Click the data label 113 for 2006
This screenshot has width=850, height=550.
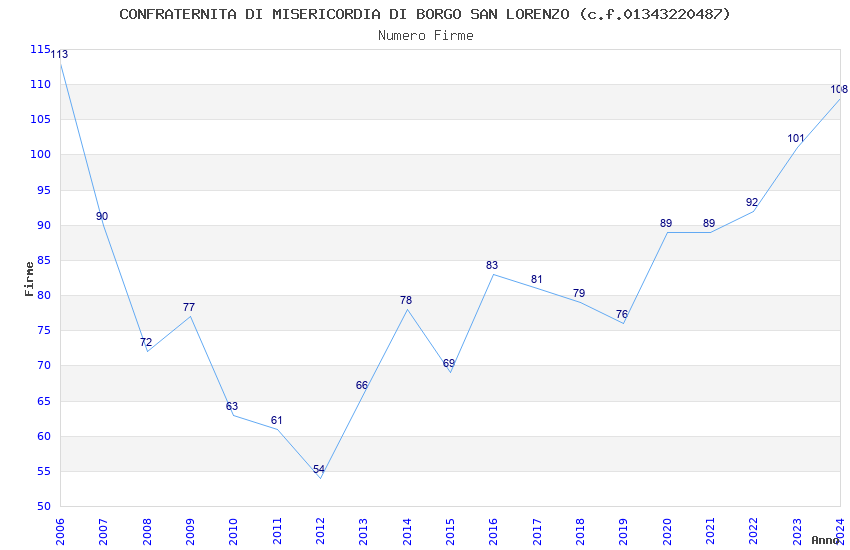click(59, 54)
